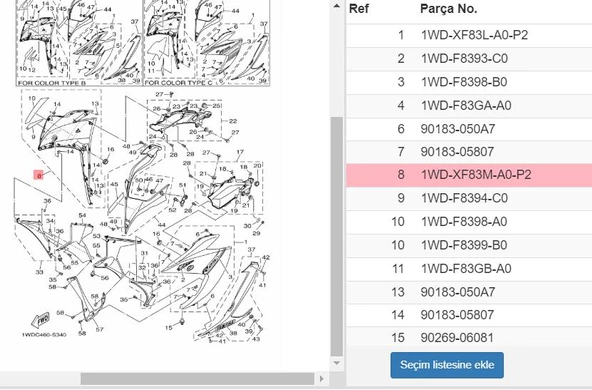This screenshot has height=390, width=592.
Task: Click the right arrow of horizontal scrollbar
Action: pos(321,379)
